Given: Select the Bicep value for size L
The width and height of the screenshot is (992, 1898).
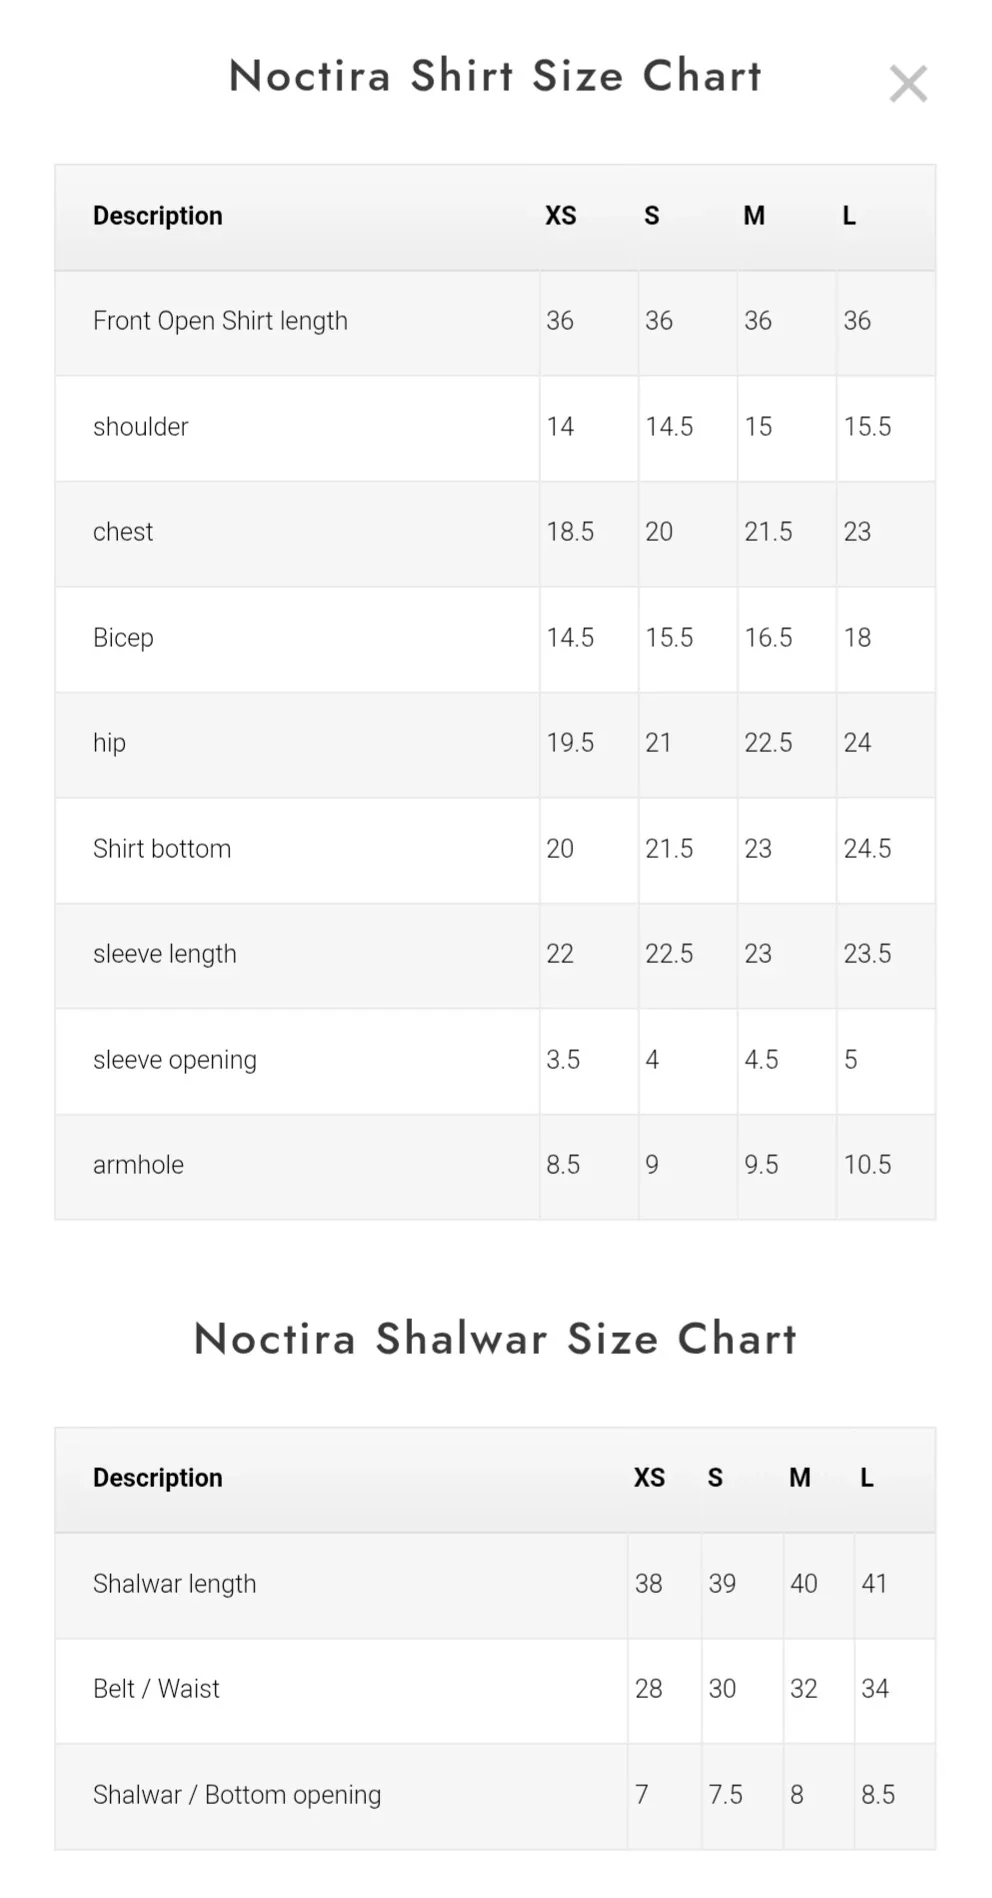Looking at the screenshot, I should 857,638.
